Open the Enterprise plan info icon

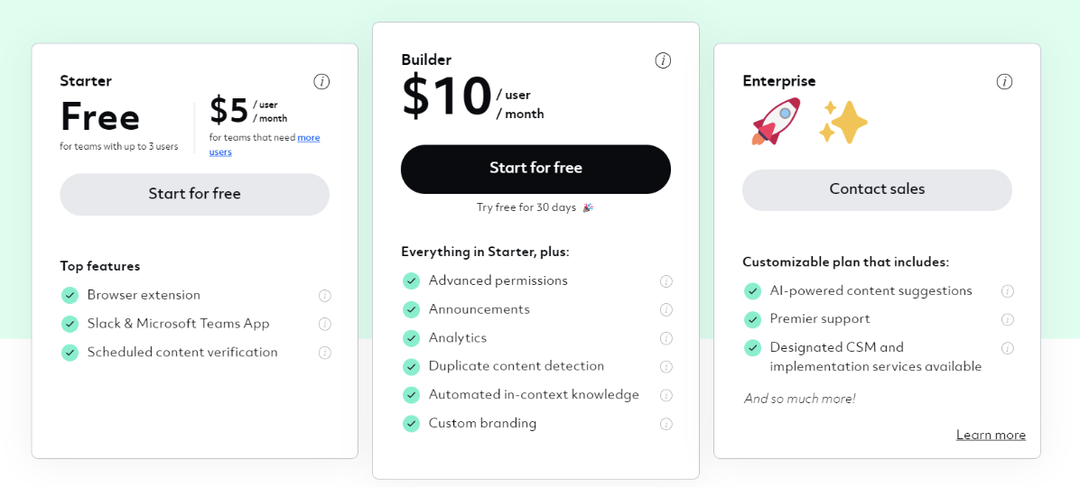pos(1004,81)
